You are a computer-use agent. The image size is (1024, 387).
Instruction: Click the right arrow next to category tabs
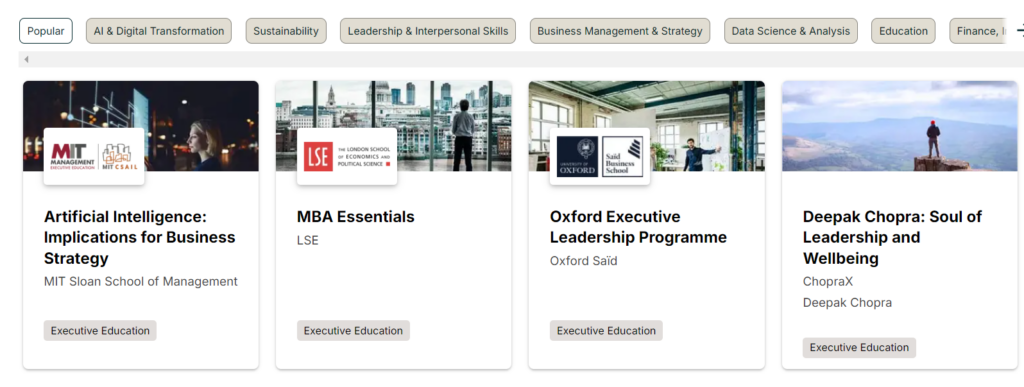1018,31
